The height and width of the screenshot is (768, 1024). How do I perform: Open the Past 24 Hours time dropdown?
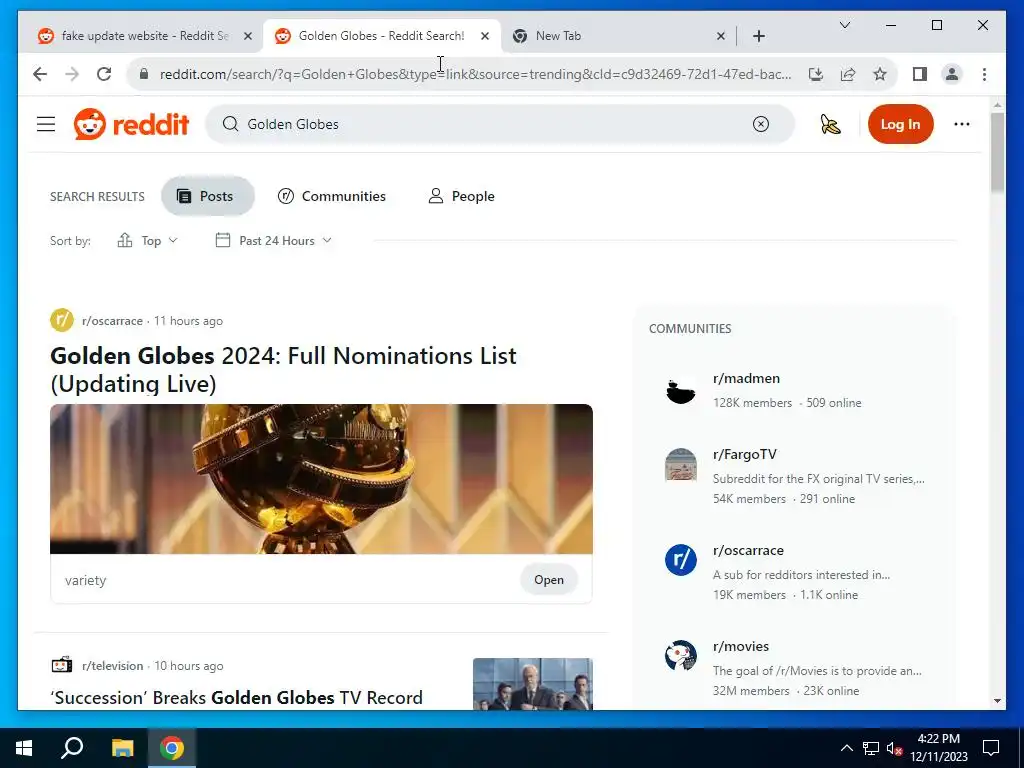click(274, 240)
